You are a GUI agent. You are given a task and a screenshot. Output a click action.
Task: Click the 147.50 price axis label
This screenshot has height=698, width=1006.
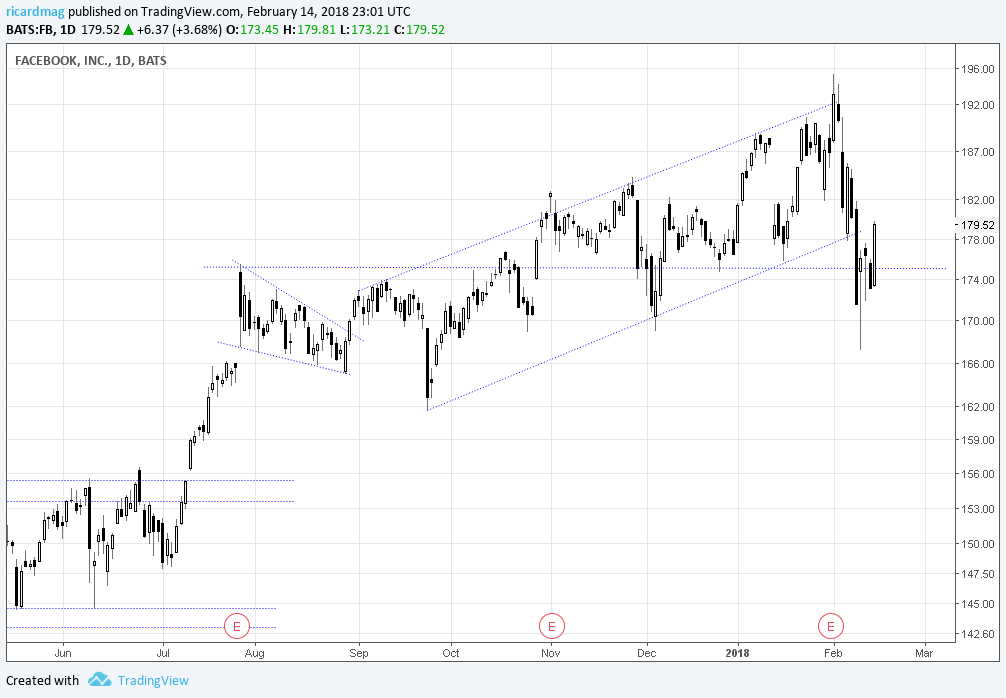click(979, 574)
